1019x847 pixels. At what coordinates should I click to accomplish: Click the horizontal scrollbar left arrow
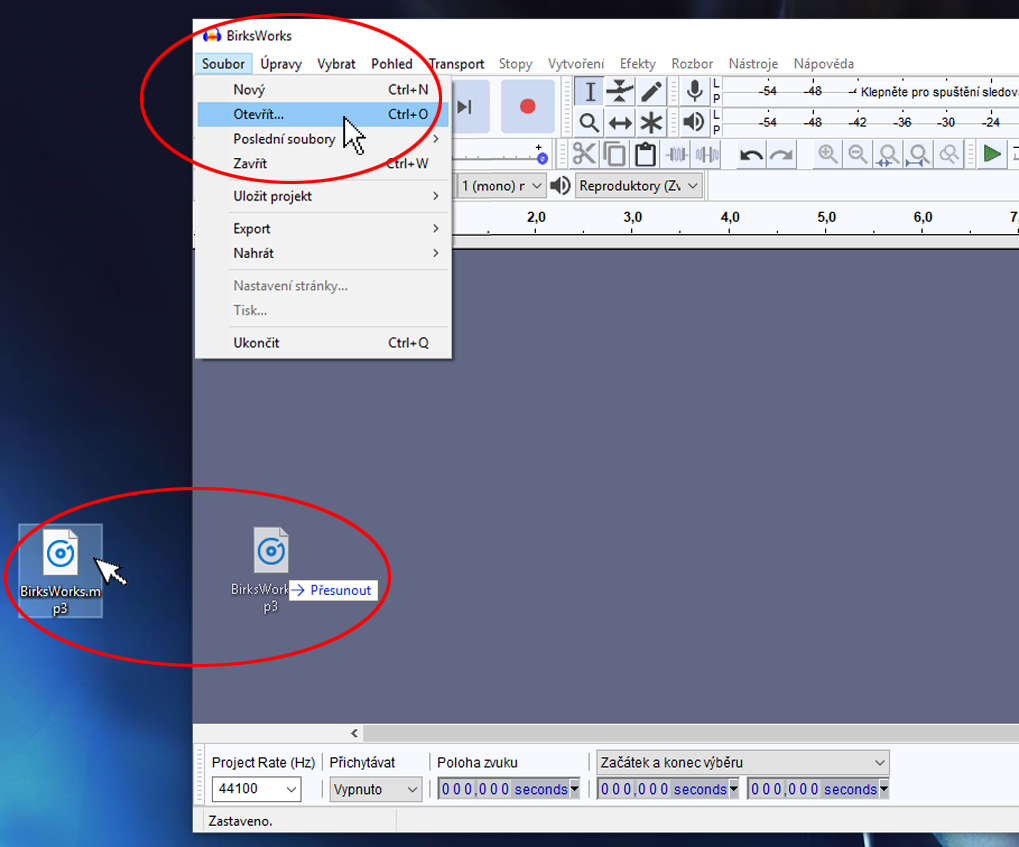pos(354,733)
